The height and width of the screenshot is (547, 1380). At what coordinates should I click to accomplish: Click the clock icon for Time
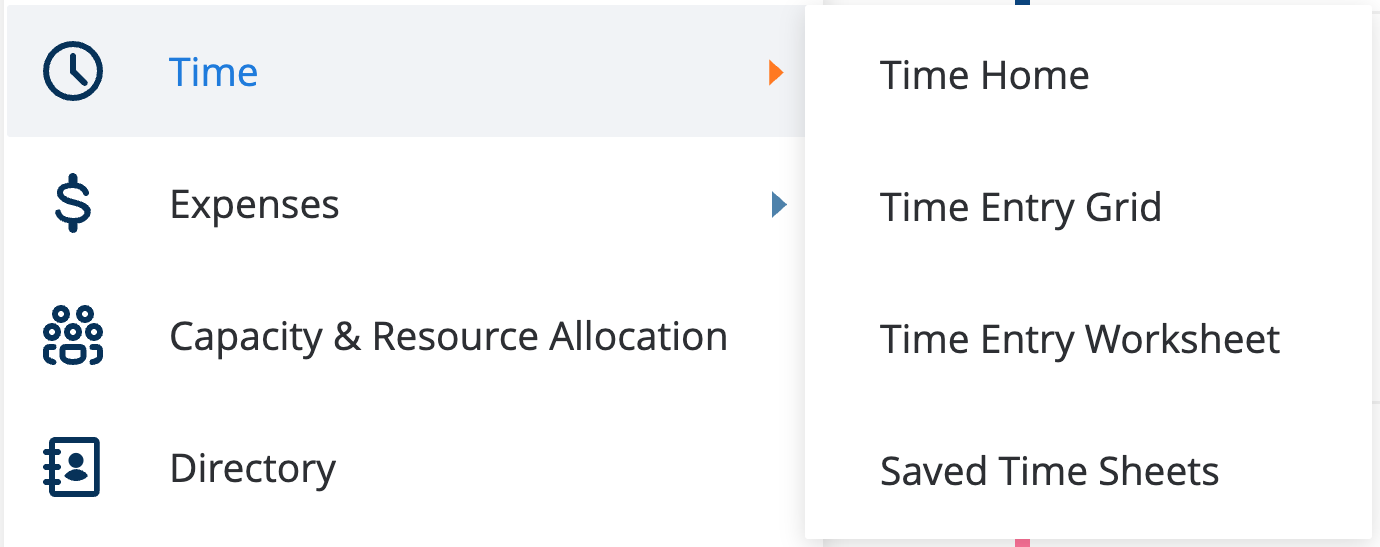(x=73, y=72)
